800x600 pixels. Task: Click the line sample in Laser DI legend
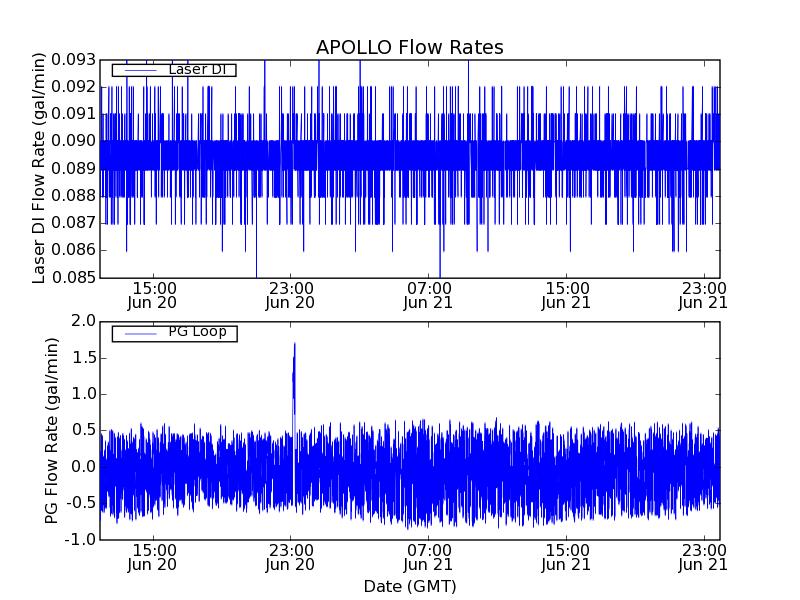[140, 70]
